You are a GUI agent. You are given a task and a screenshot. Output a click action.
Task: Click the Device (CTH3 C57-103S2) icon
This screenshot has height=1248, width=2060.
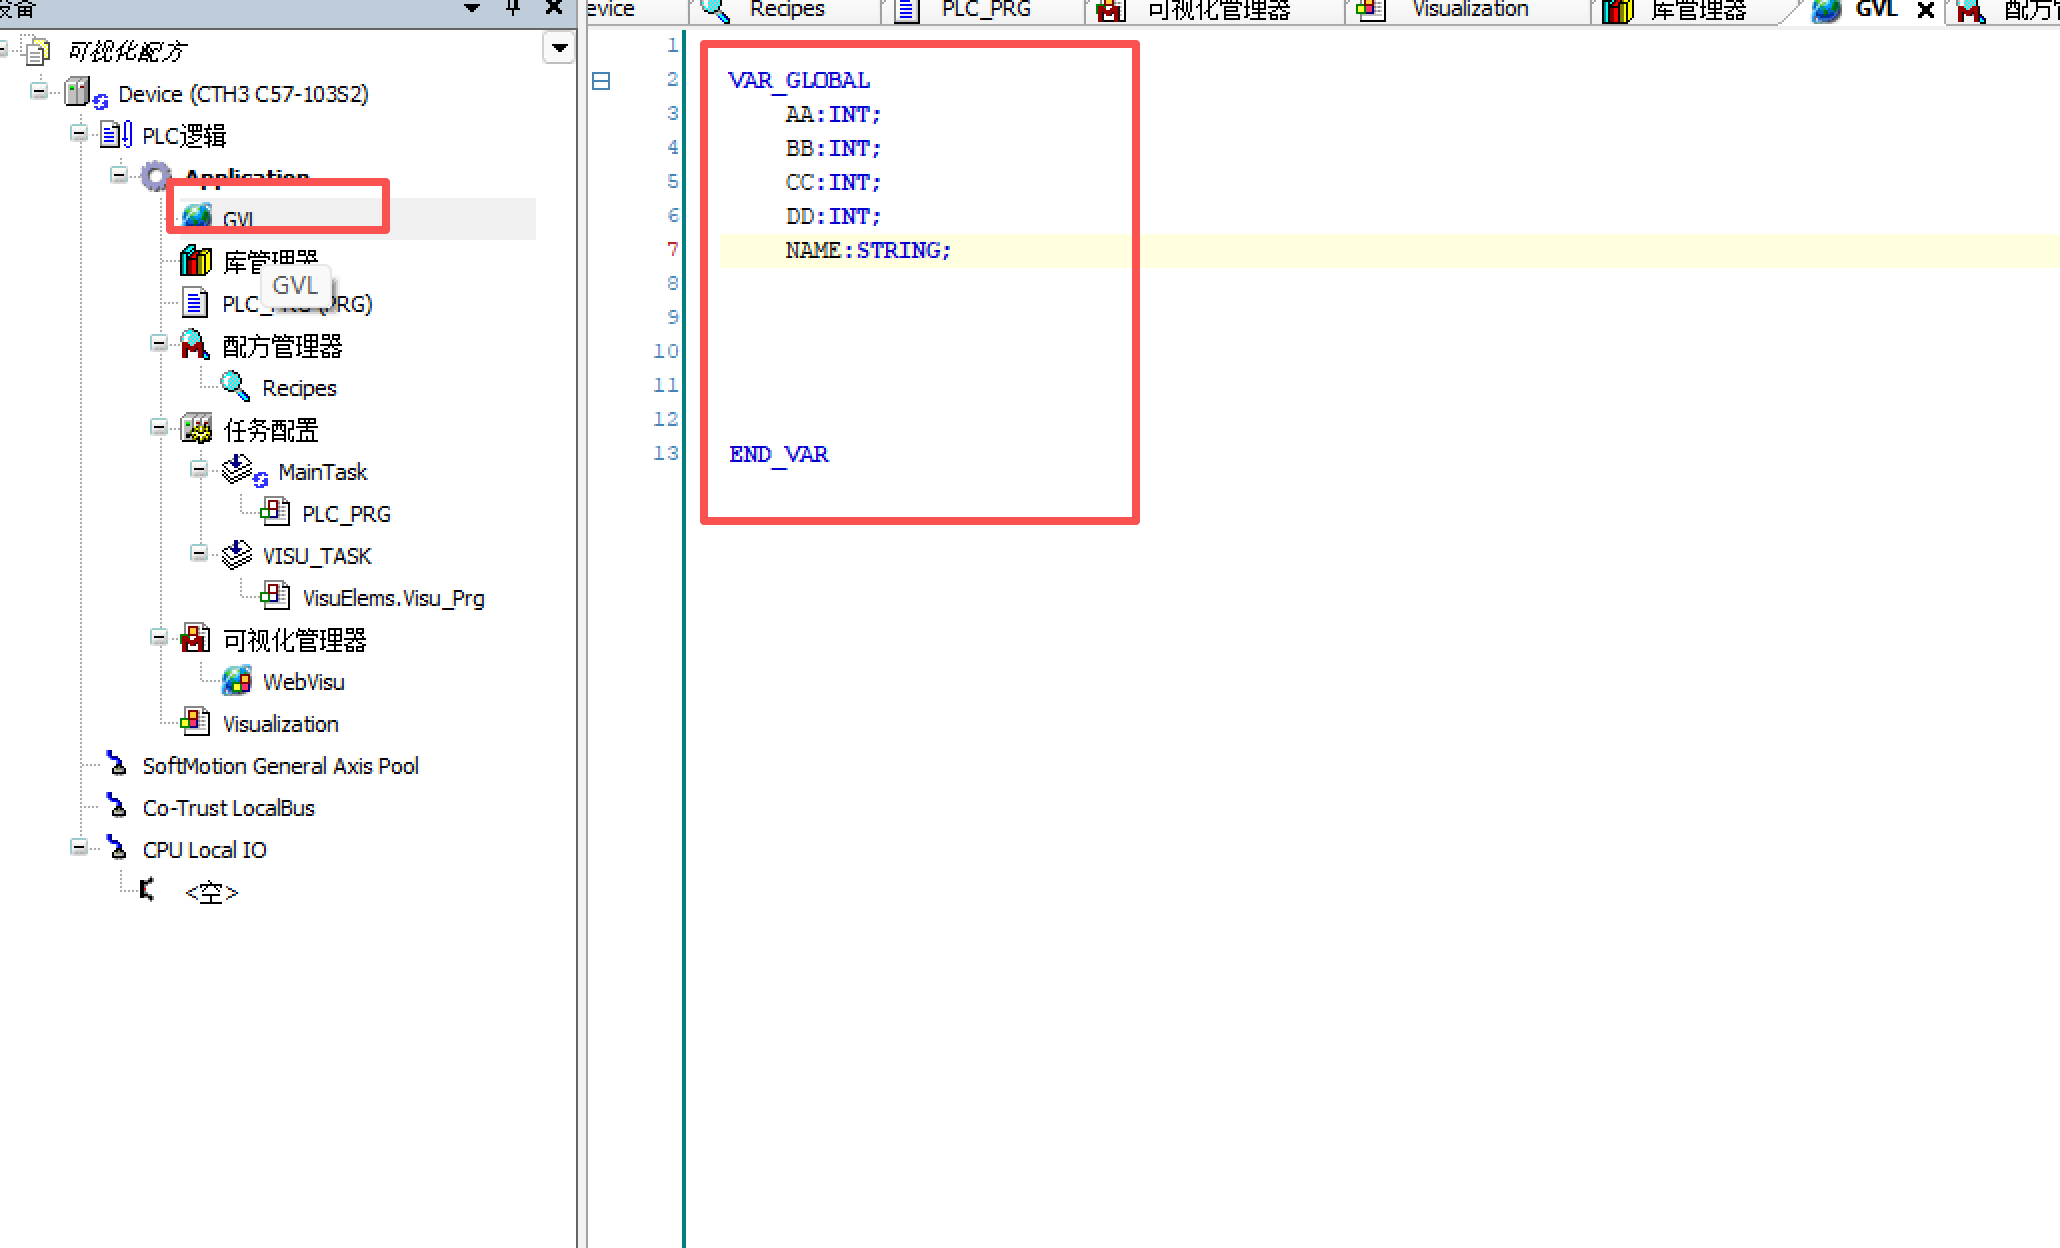(84, 93)
